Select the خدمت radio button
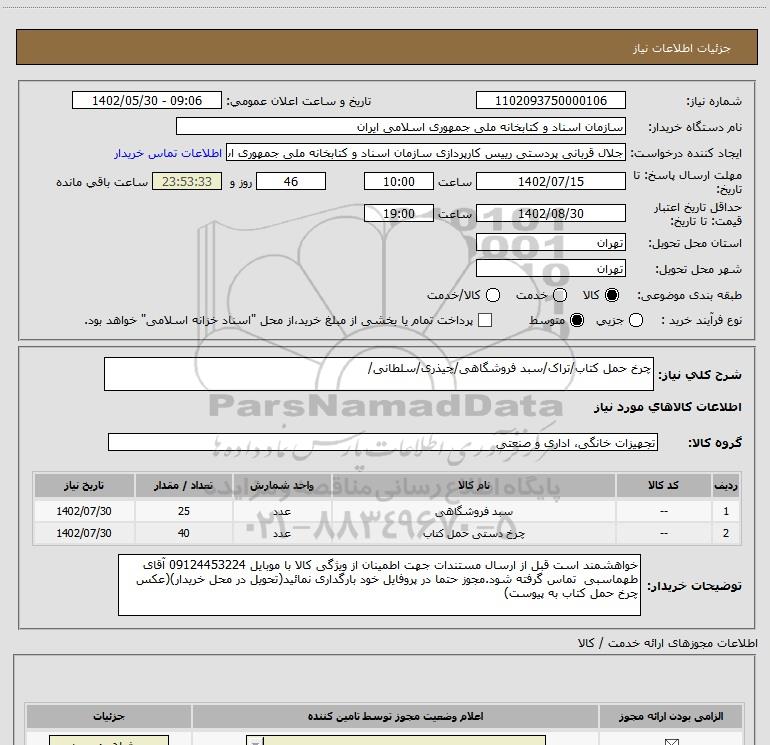The image size is (770, 745). (560, 295)
